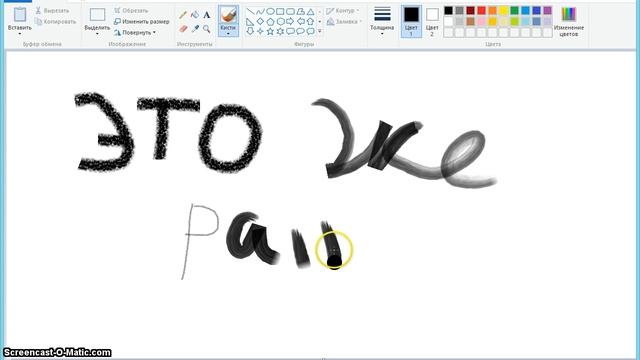This screenshot has height=360, width=640.
Task: Select the Fill with color bucket tool
Action: click(195, 15)
